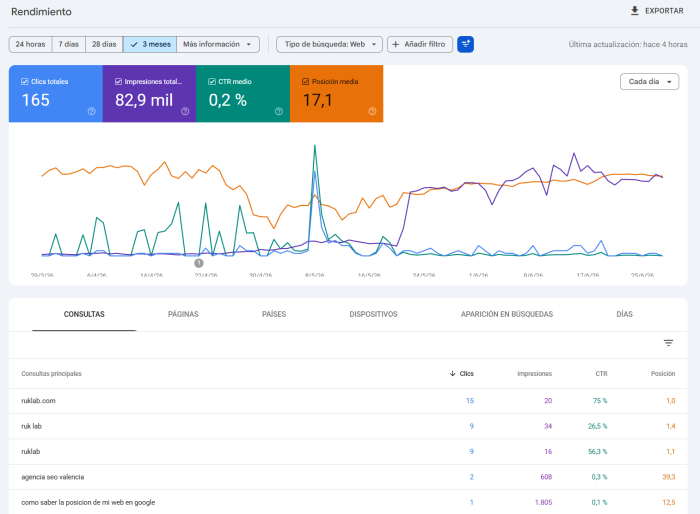Click the 608 impressions value
This screenshot has width=700, height=514.
(x=546, y=477)
